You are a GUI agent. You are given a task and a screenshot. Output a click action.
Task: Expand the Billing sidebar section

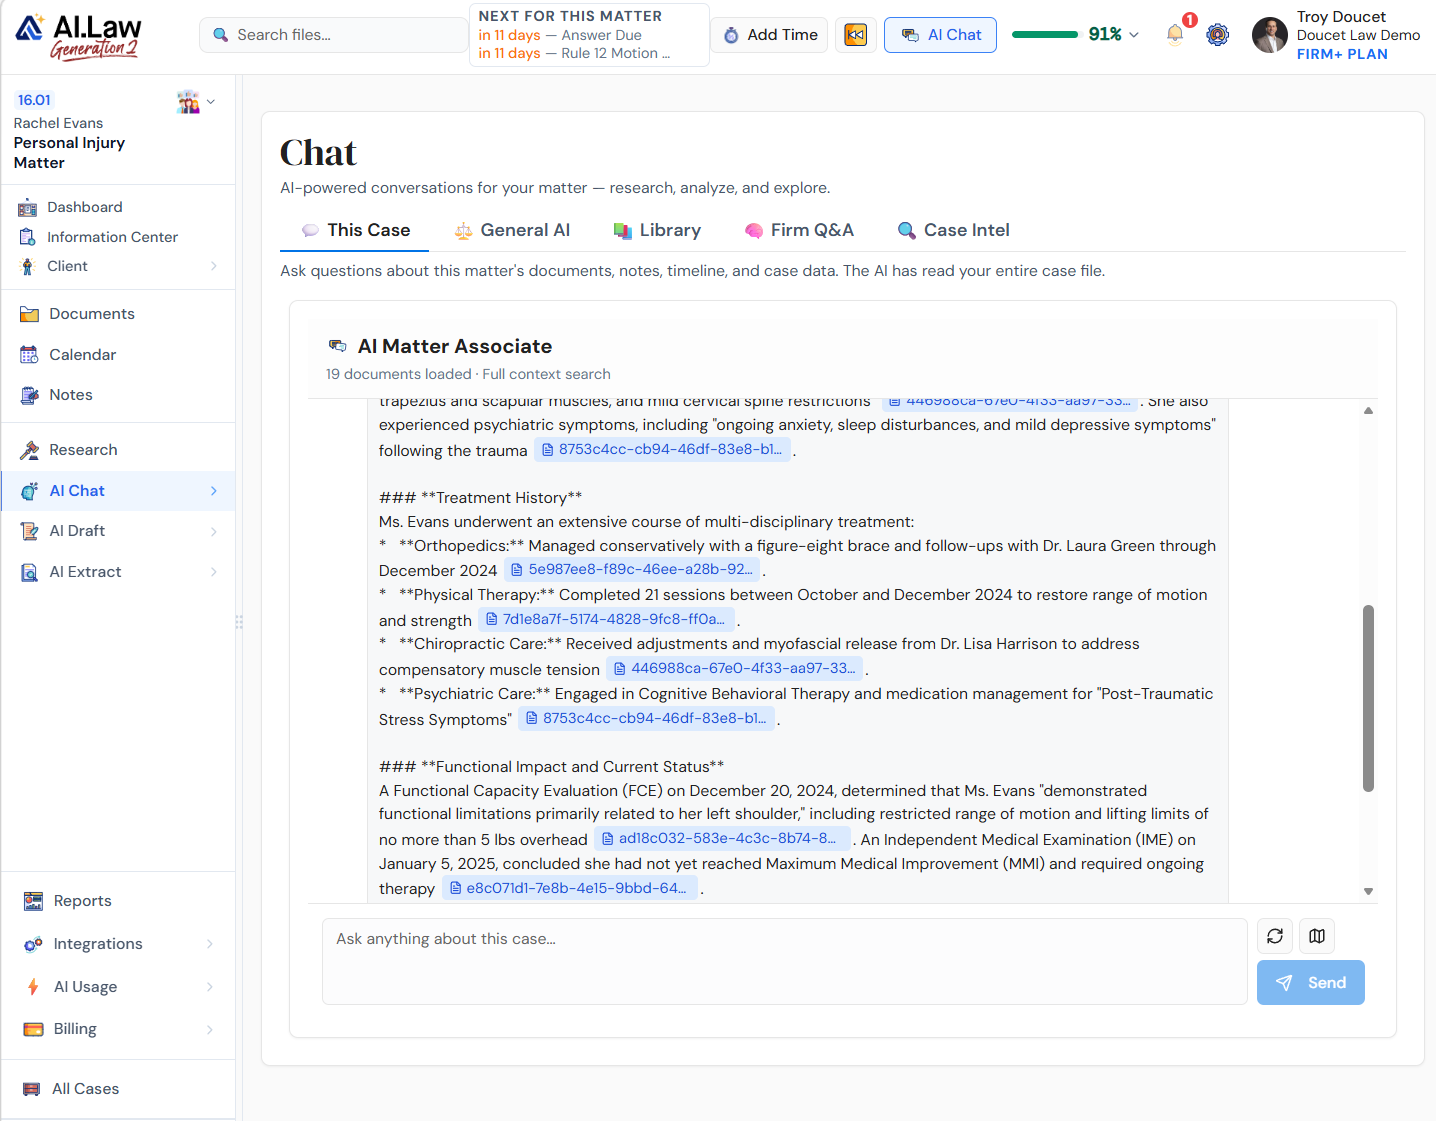[211, 1029]
